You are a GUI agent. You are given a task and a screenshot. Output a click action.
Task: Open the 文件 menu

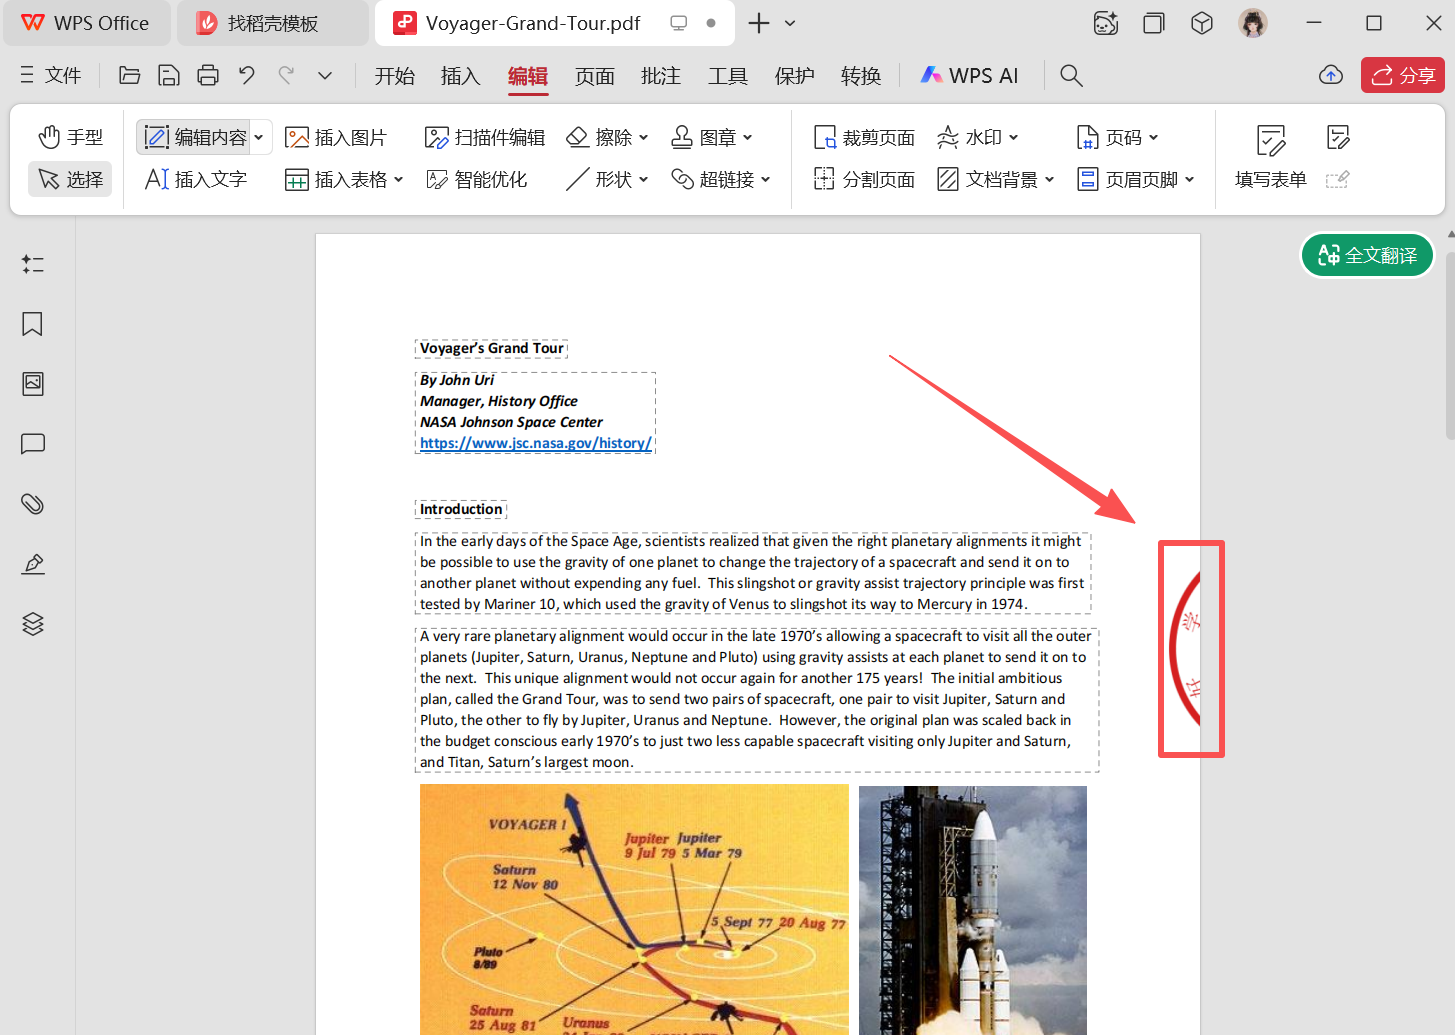pyautogui.click(x=50, y=75)
